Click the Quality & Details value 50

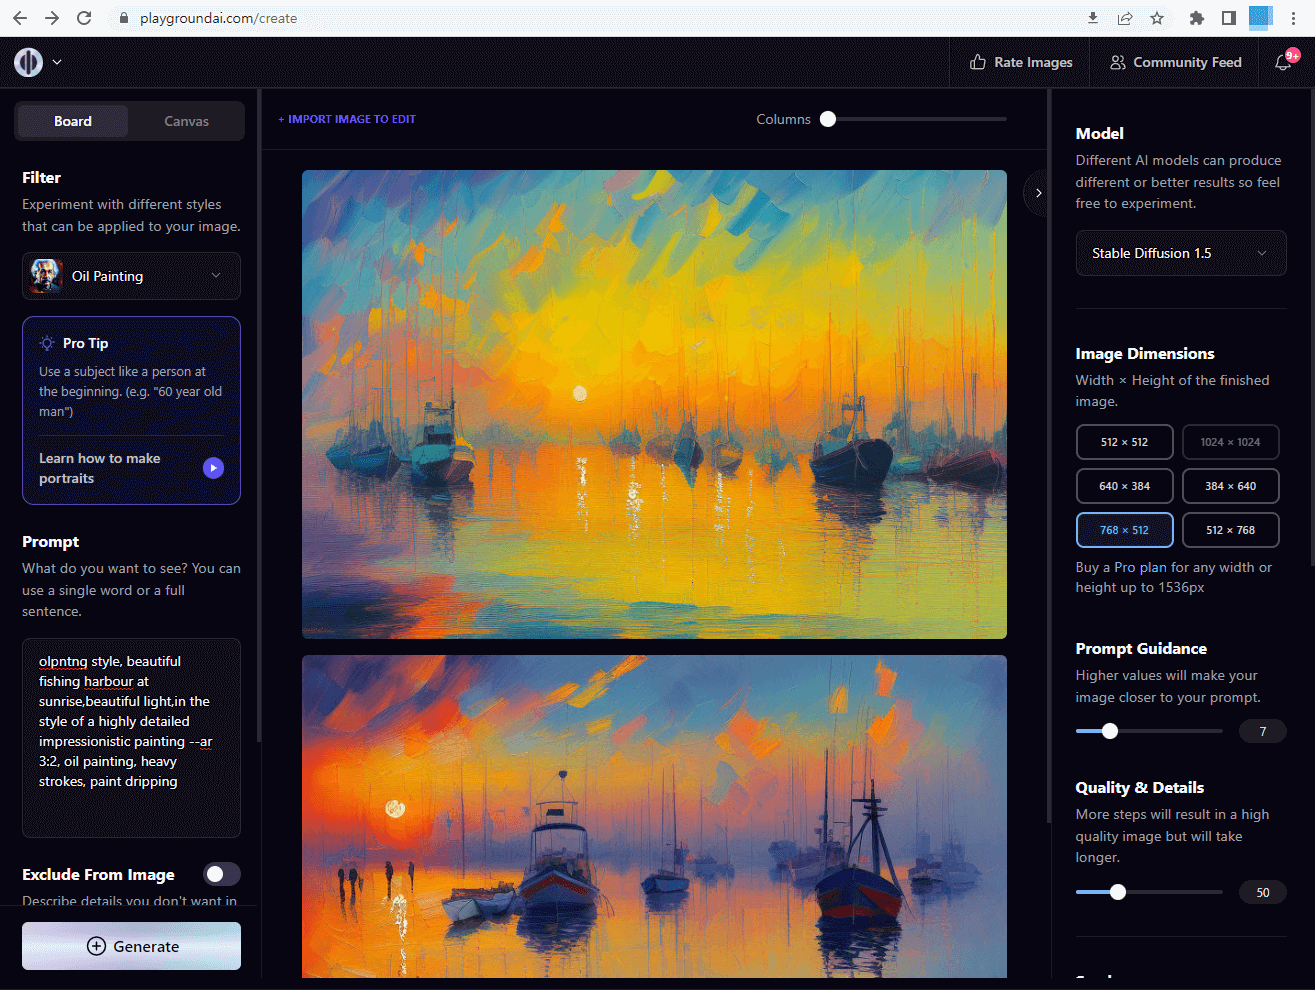1263,892
